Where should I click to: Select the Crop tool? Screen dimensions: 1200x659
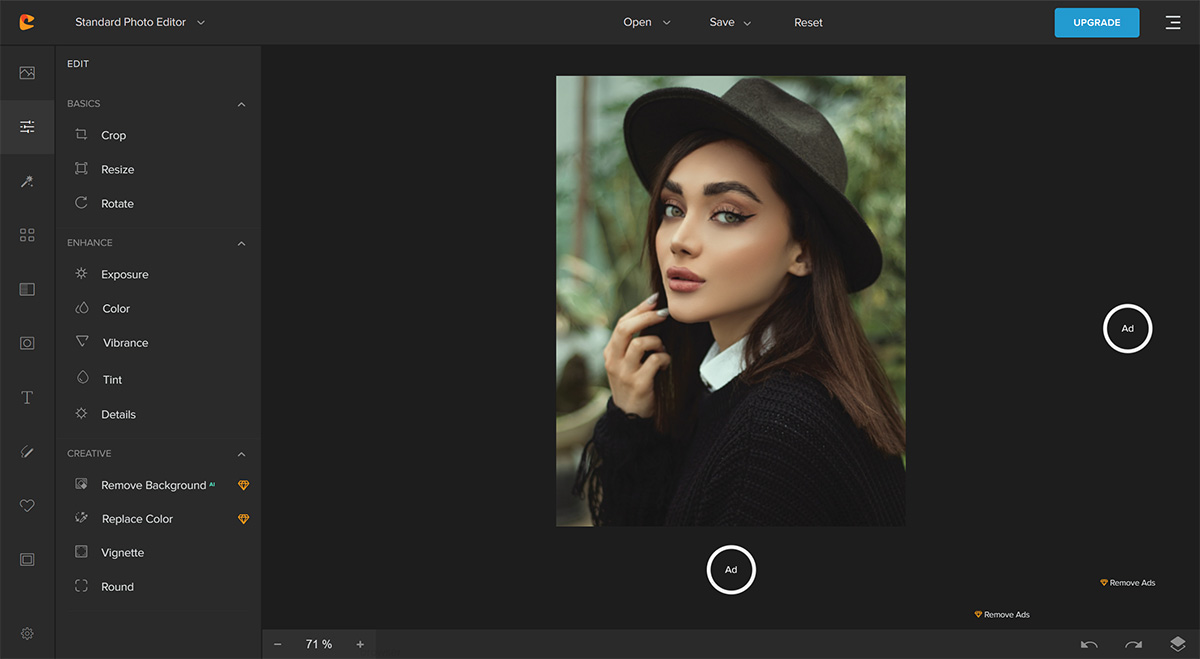click(113, 135)
